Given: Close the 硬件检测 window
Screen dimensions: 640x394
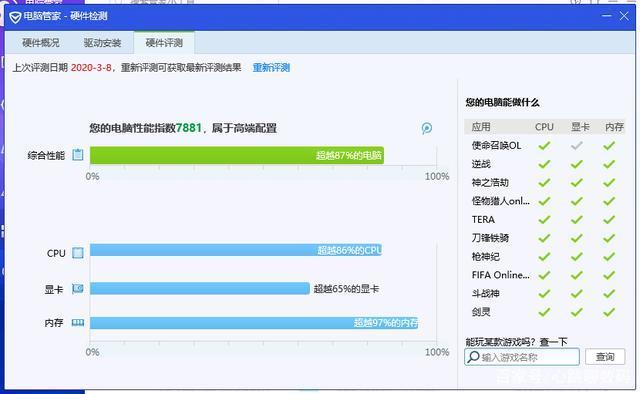Looking at the screenshot, I should pyautogui.click(x=624, y=16).
